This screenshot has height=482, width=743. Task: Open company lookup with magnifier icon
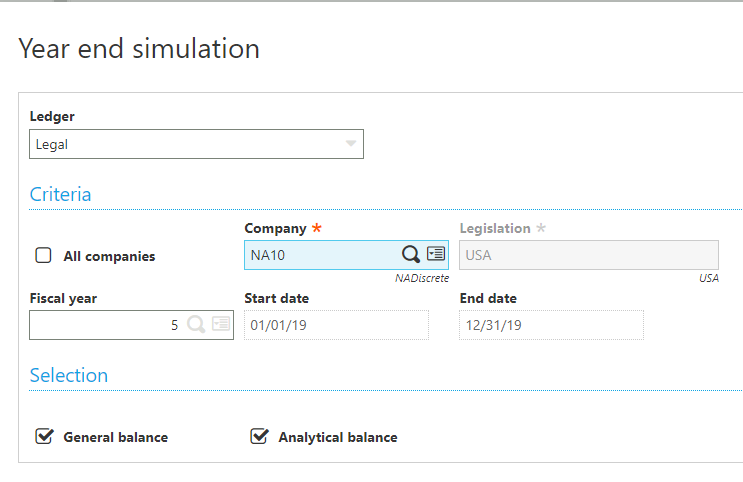coord(411,254)
